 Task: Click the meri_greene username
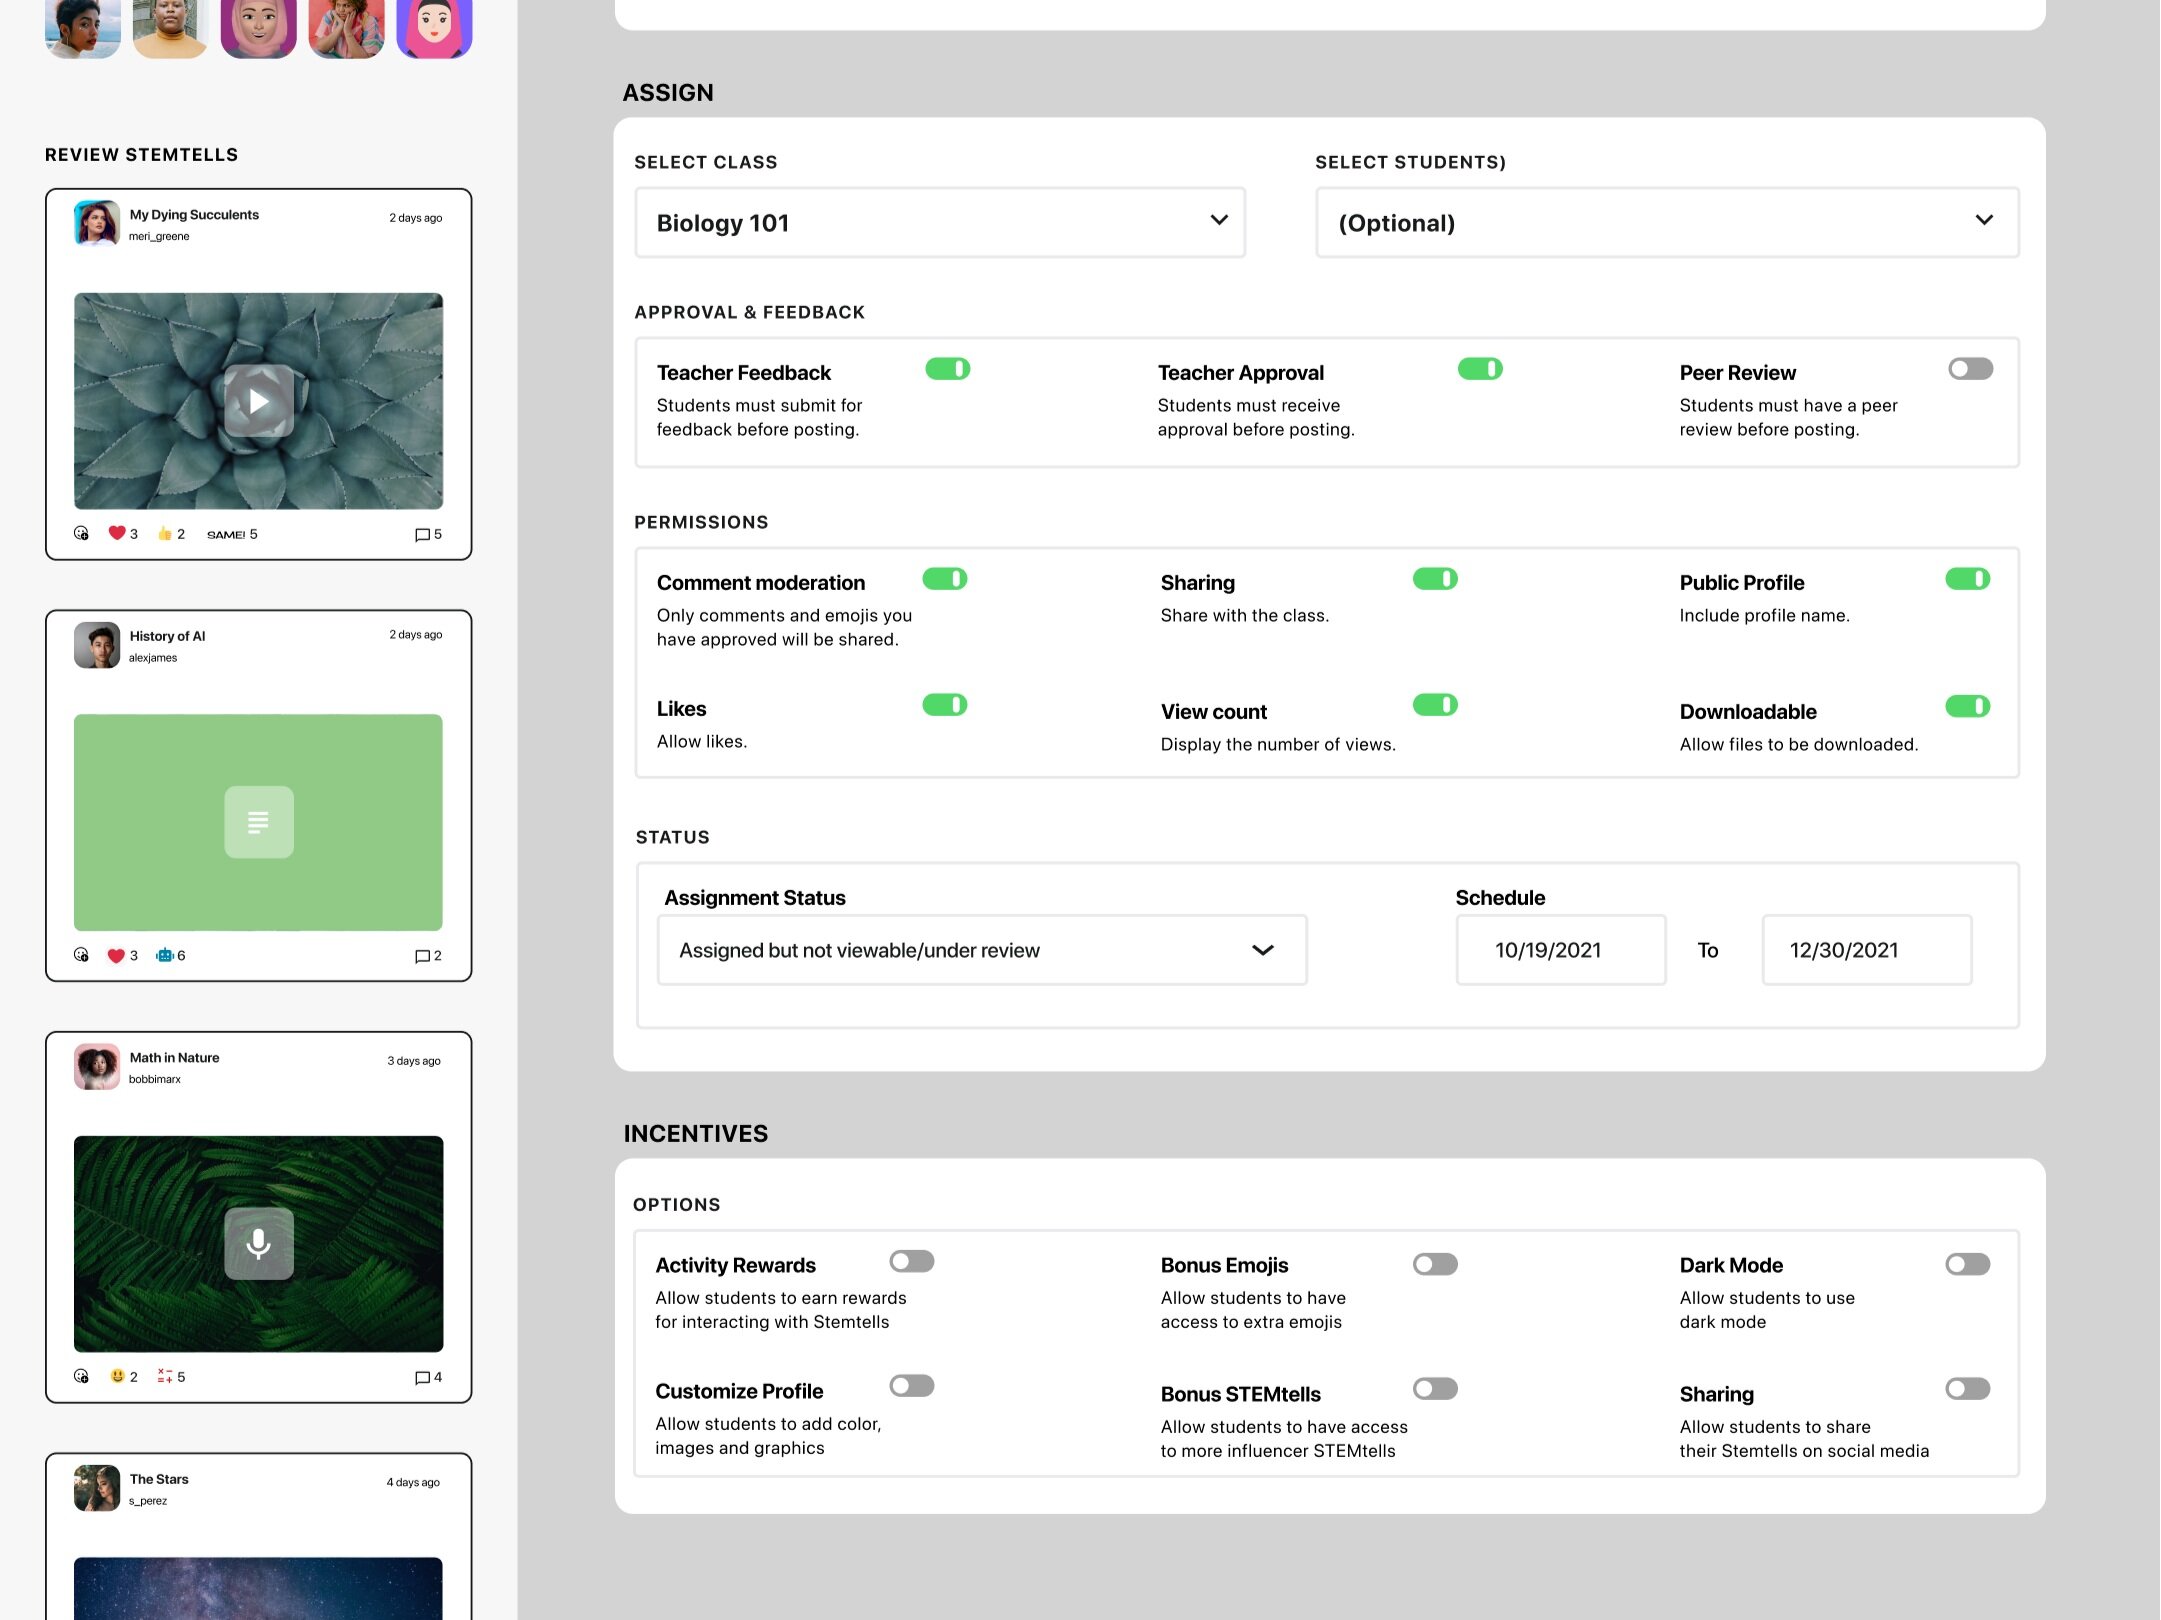(x=159, y=237)
